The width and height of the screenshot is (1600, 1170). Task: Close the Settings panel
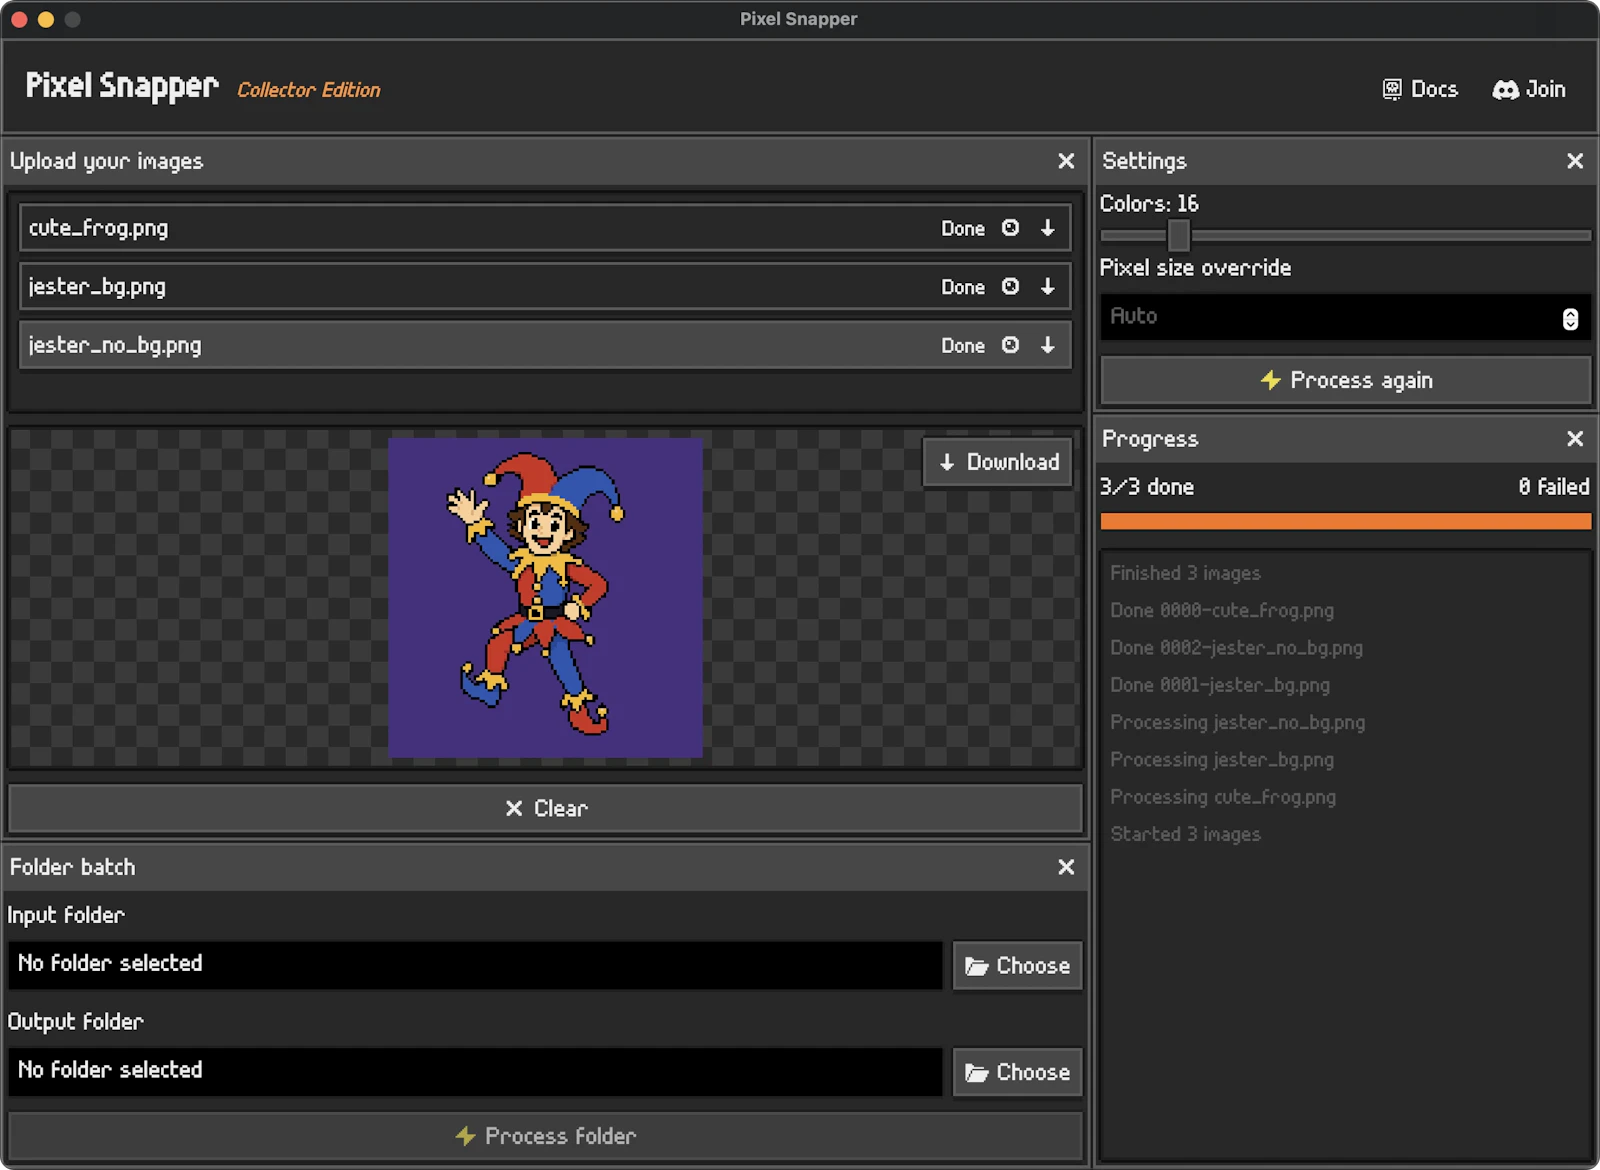(1575, 161)
